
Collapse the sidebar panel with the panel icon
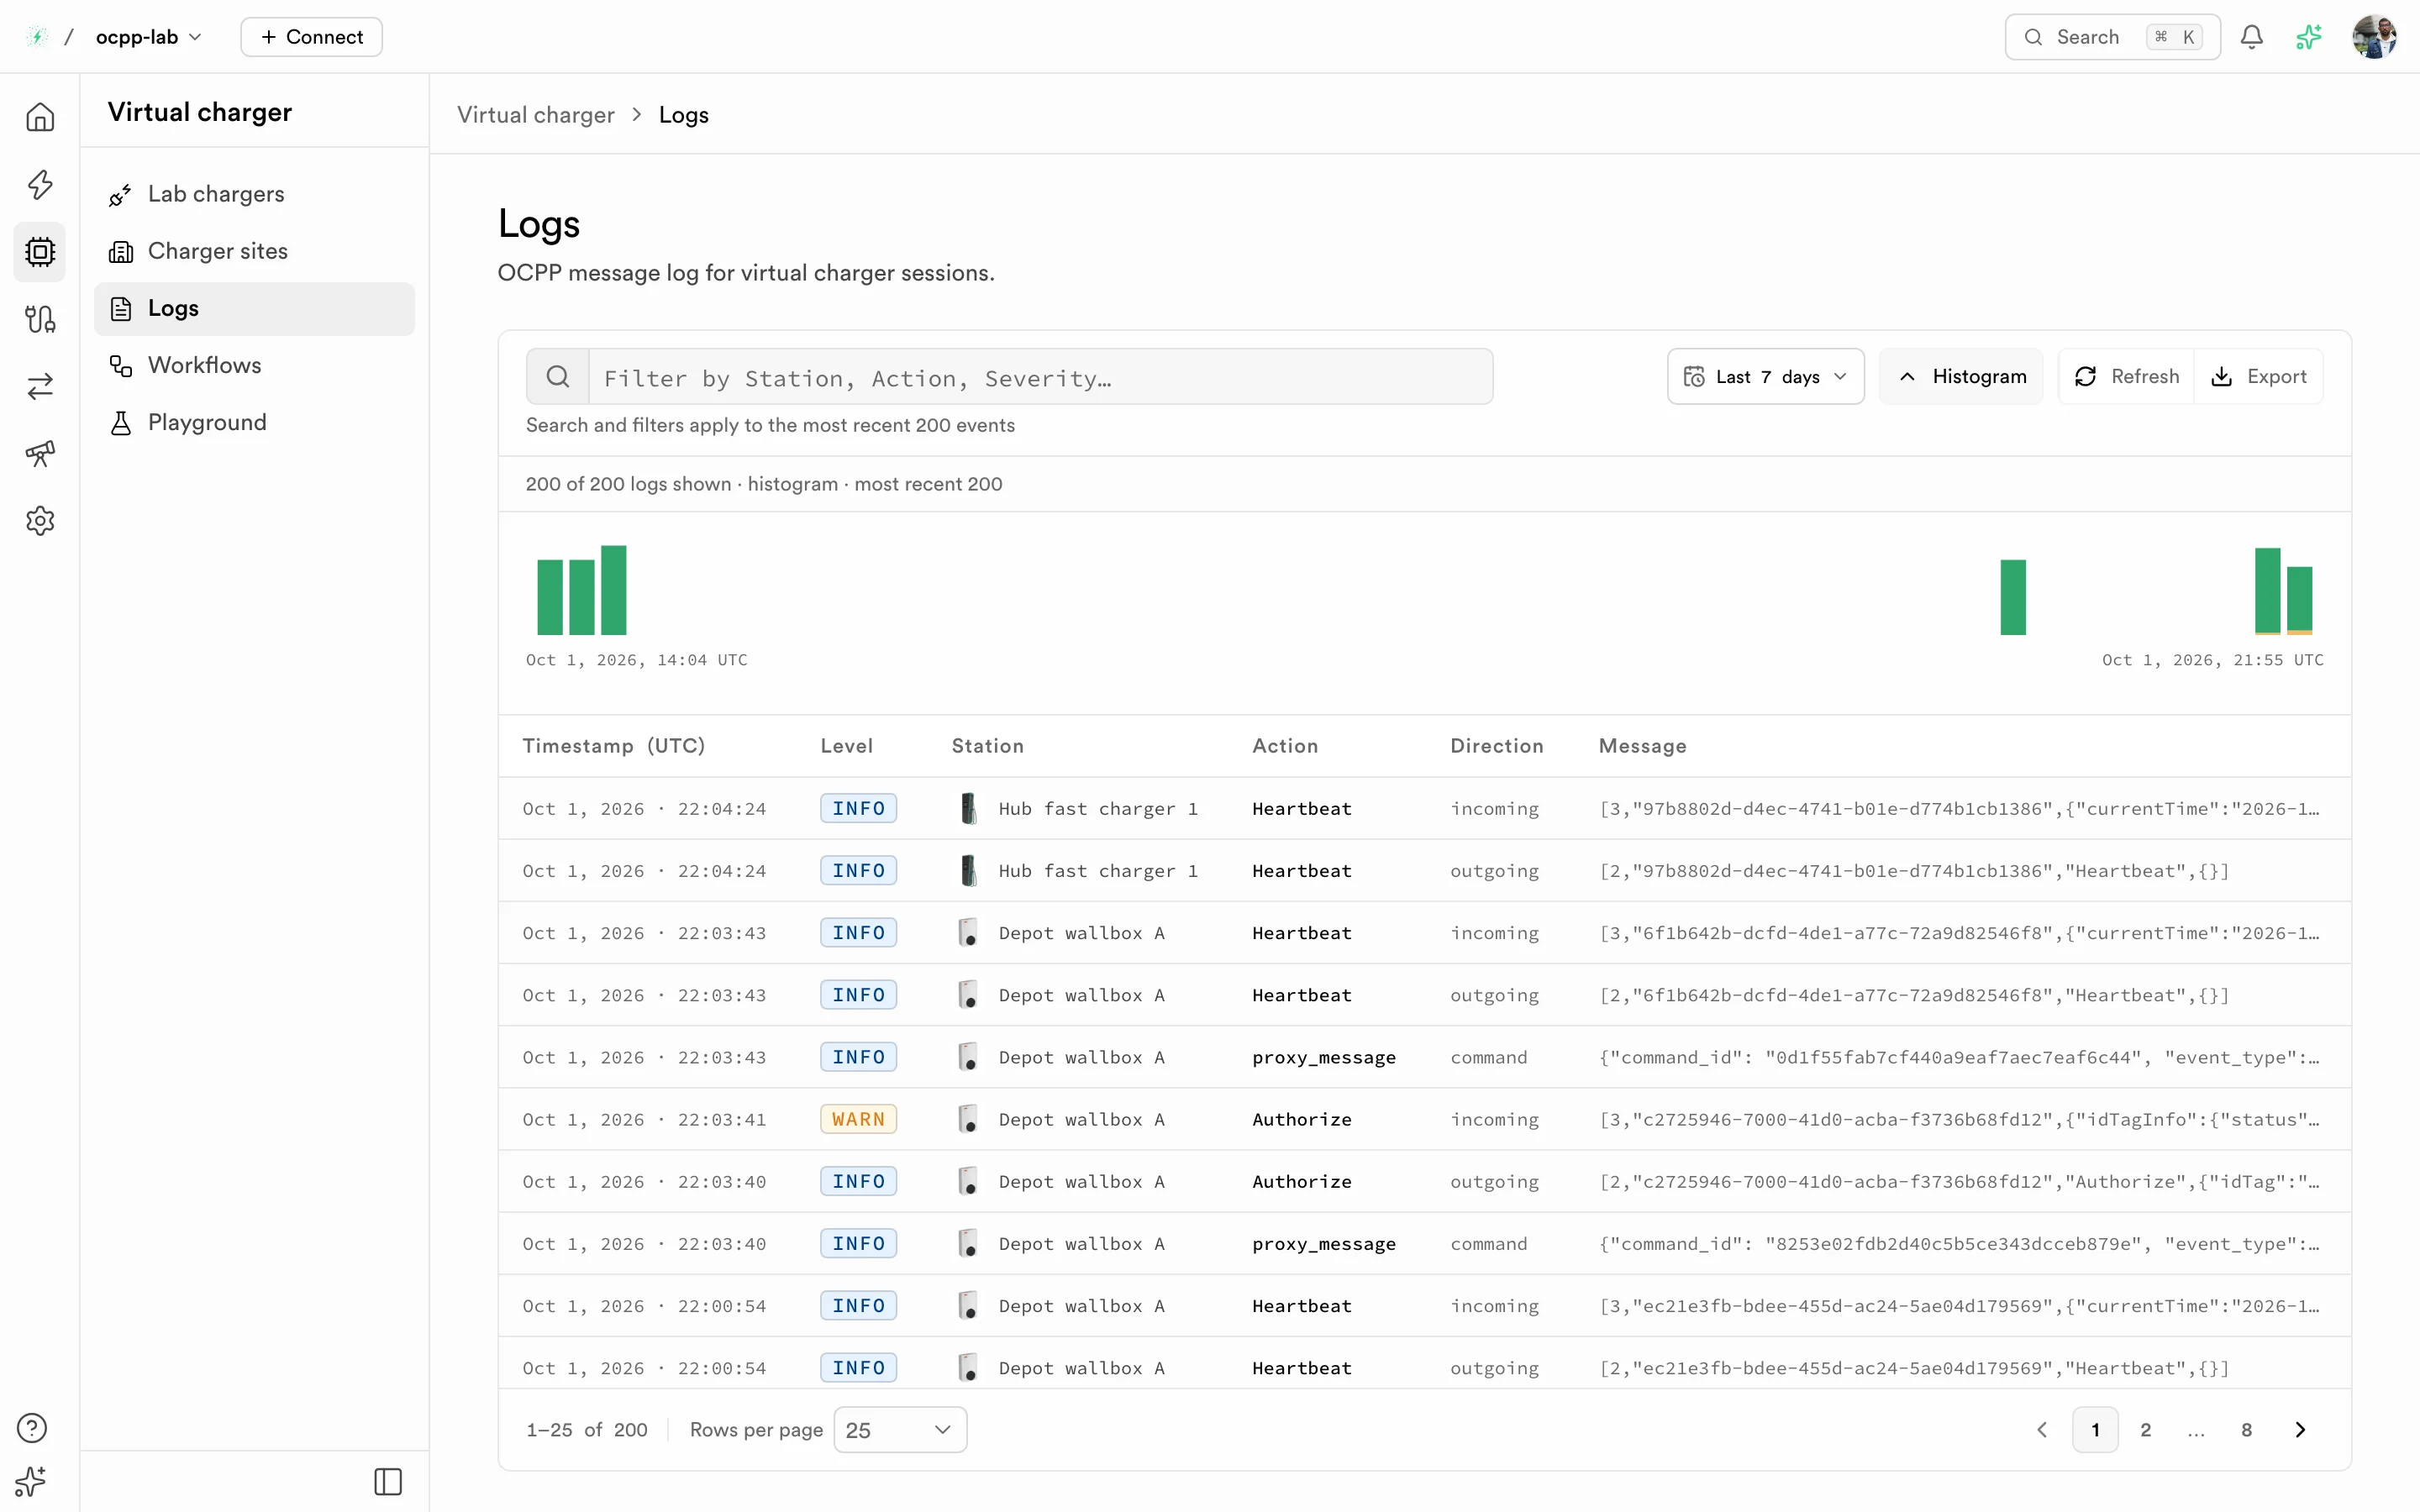pyautogui.click(x=388, y=1481)
